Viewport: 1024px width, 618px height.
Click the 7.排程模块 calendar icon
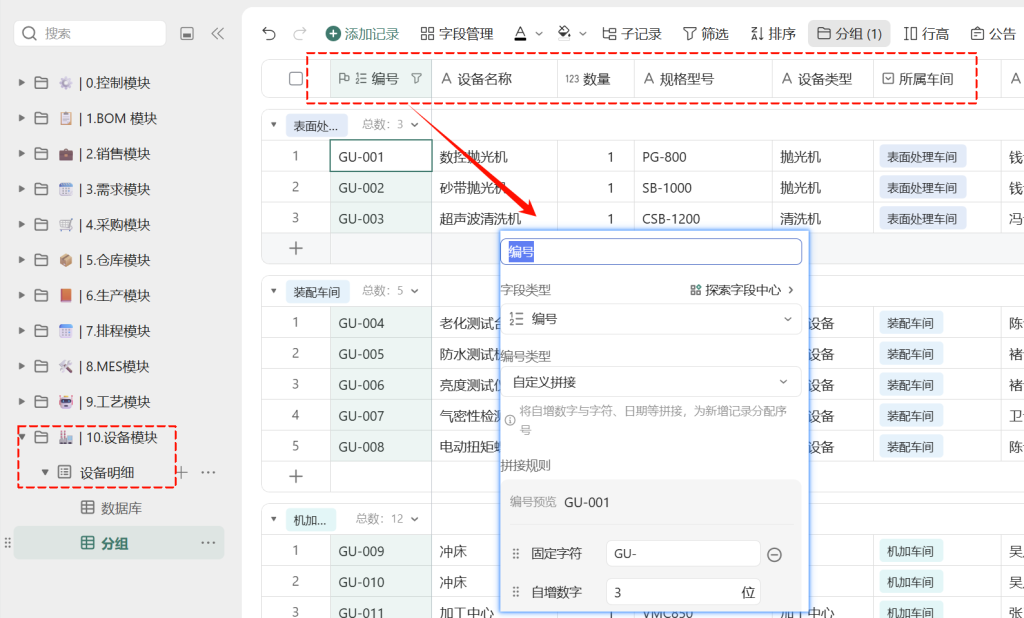click(x=65, y=331)
